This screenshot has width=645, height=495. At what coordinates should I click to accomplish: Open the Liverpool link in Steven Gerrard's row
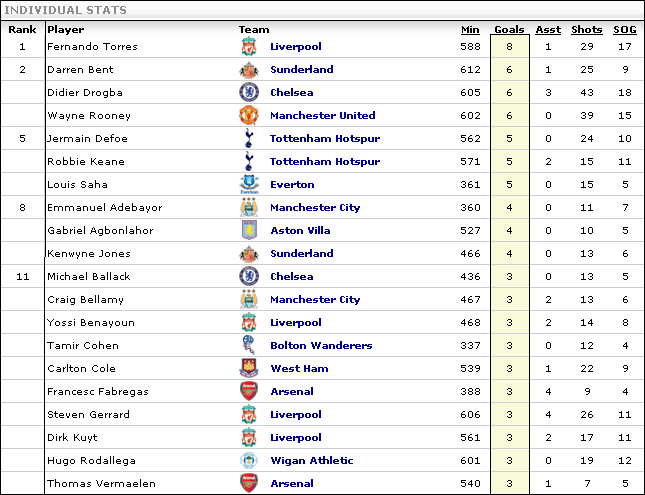296,414
